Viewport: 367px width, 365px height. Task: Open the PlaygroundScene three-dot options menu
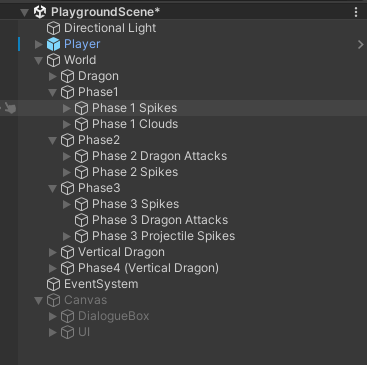pos(356,12)
